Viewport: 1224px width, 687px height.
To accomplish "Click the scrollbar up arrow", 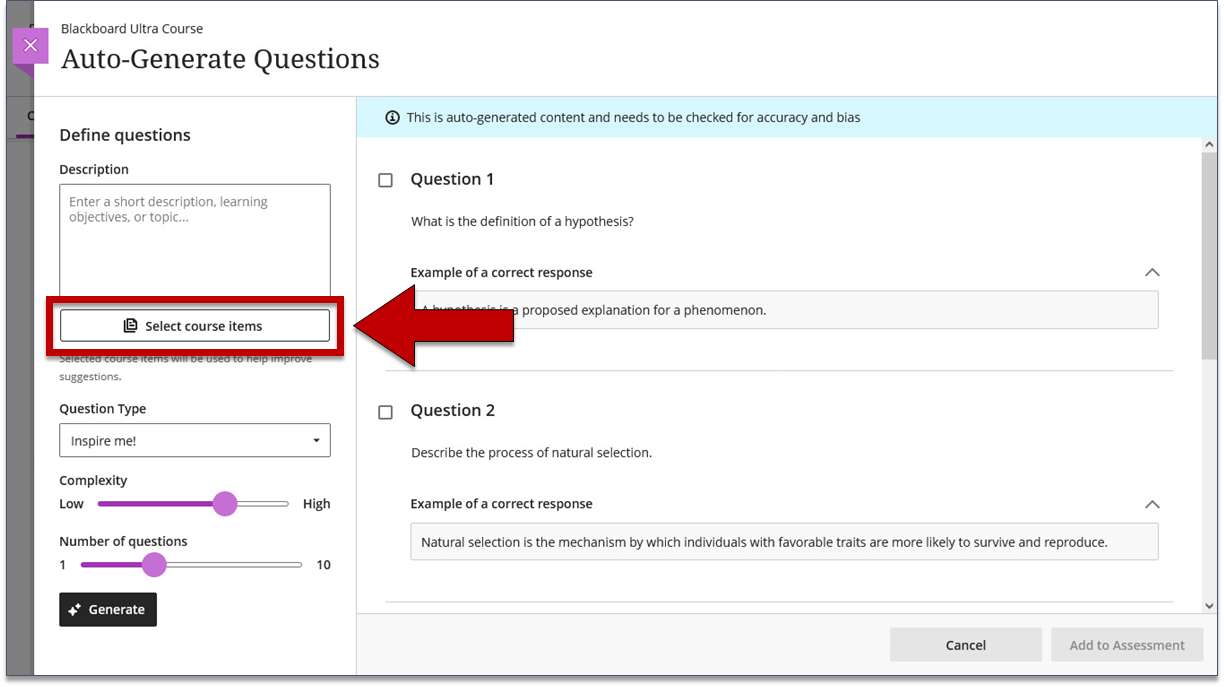I will (x=1209, y=146).
